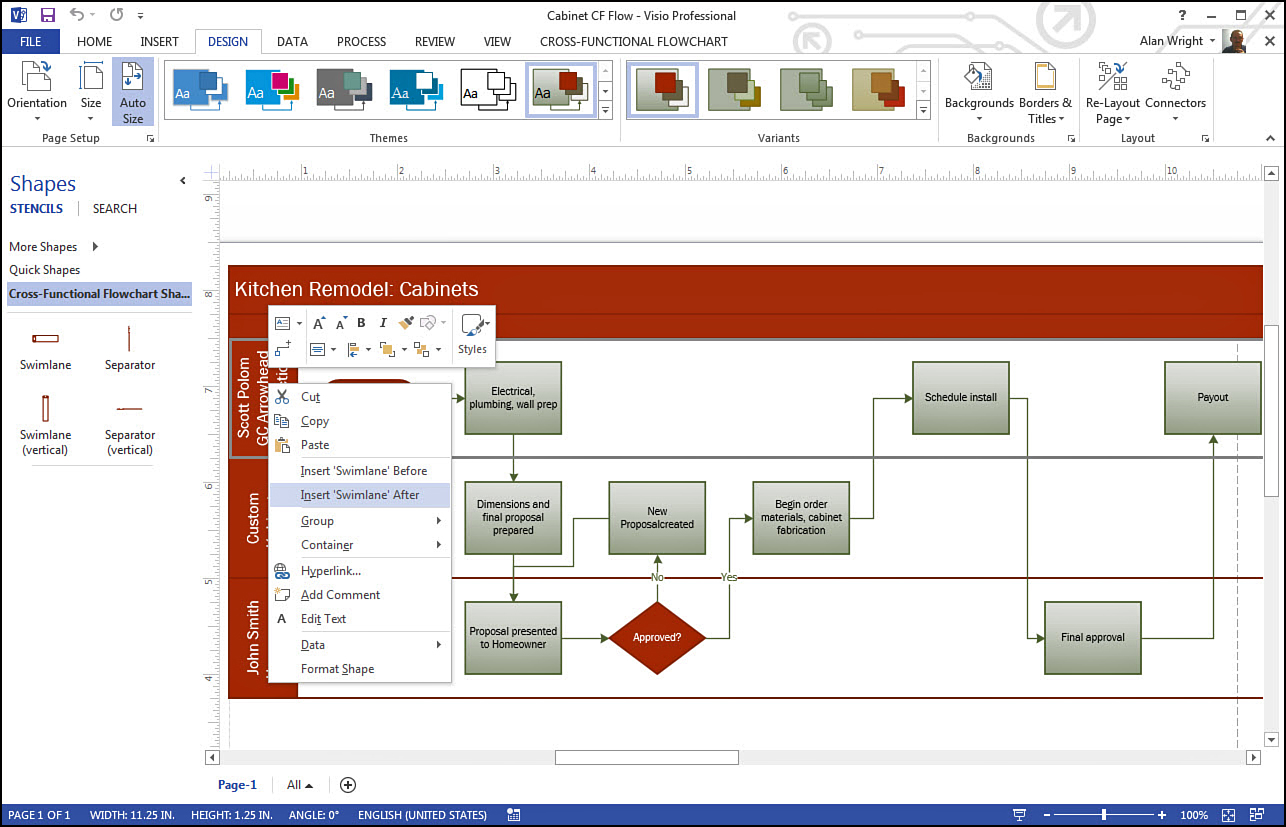Select the Separator stencil shape
This screenshot has height=827, width=1286.
coord(130,348)
